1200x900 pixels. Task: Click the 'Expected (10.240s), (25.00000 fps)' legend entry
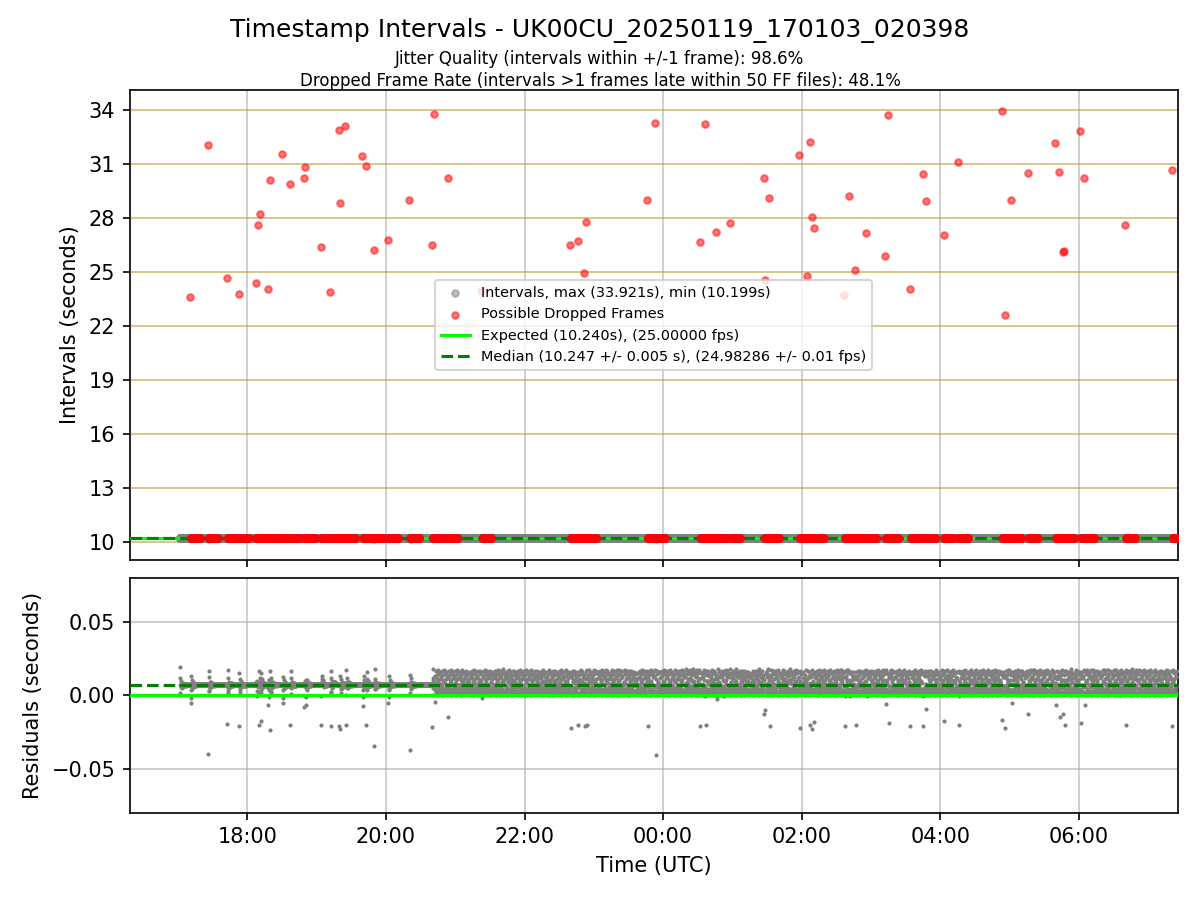click(x=608, y=335)
